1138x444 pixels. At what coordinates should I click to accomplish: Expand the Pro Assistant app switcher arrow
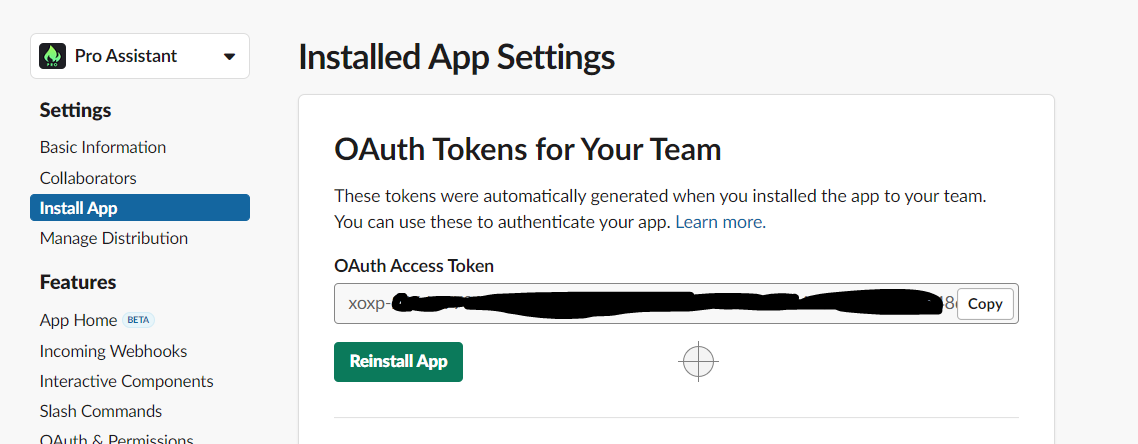(x=230, y=57)
